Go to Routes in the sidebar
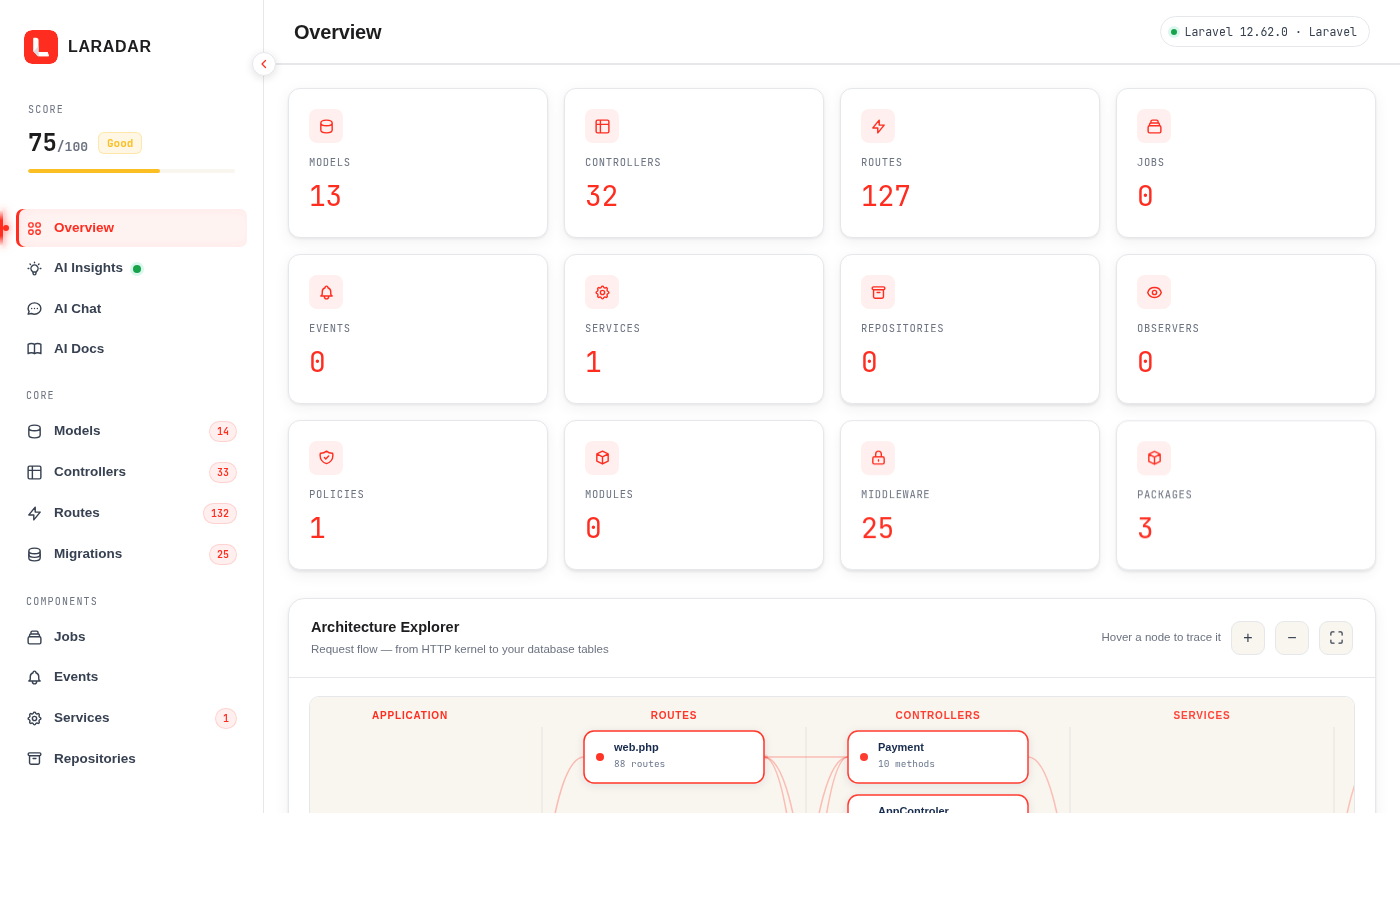Image resolution: width=1400 pixels, height=900 pixels. point(132,513)
